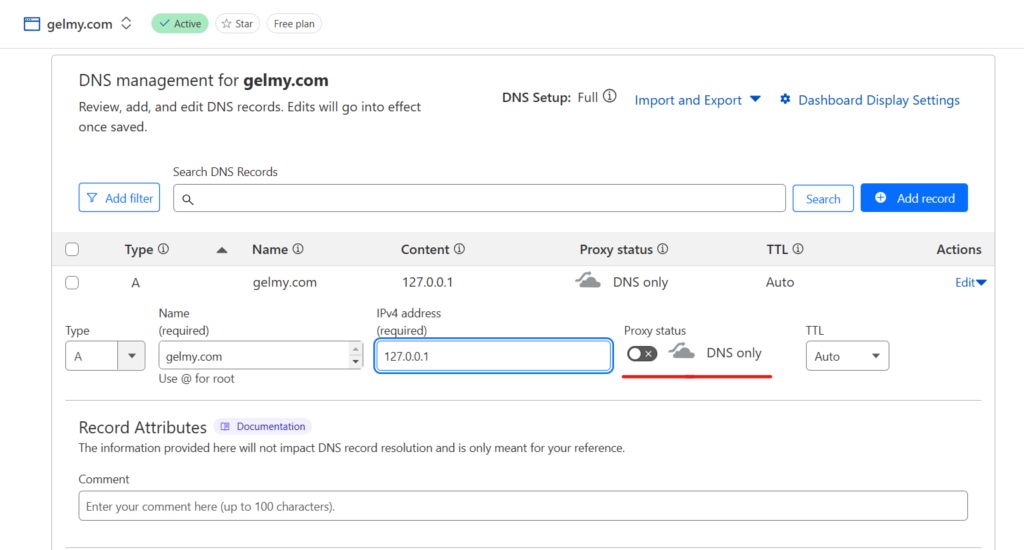Click the Free plan badge
Viewport: 1024px width, 550px height.
click(294, 24)
